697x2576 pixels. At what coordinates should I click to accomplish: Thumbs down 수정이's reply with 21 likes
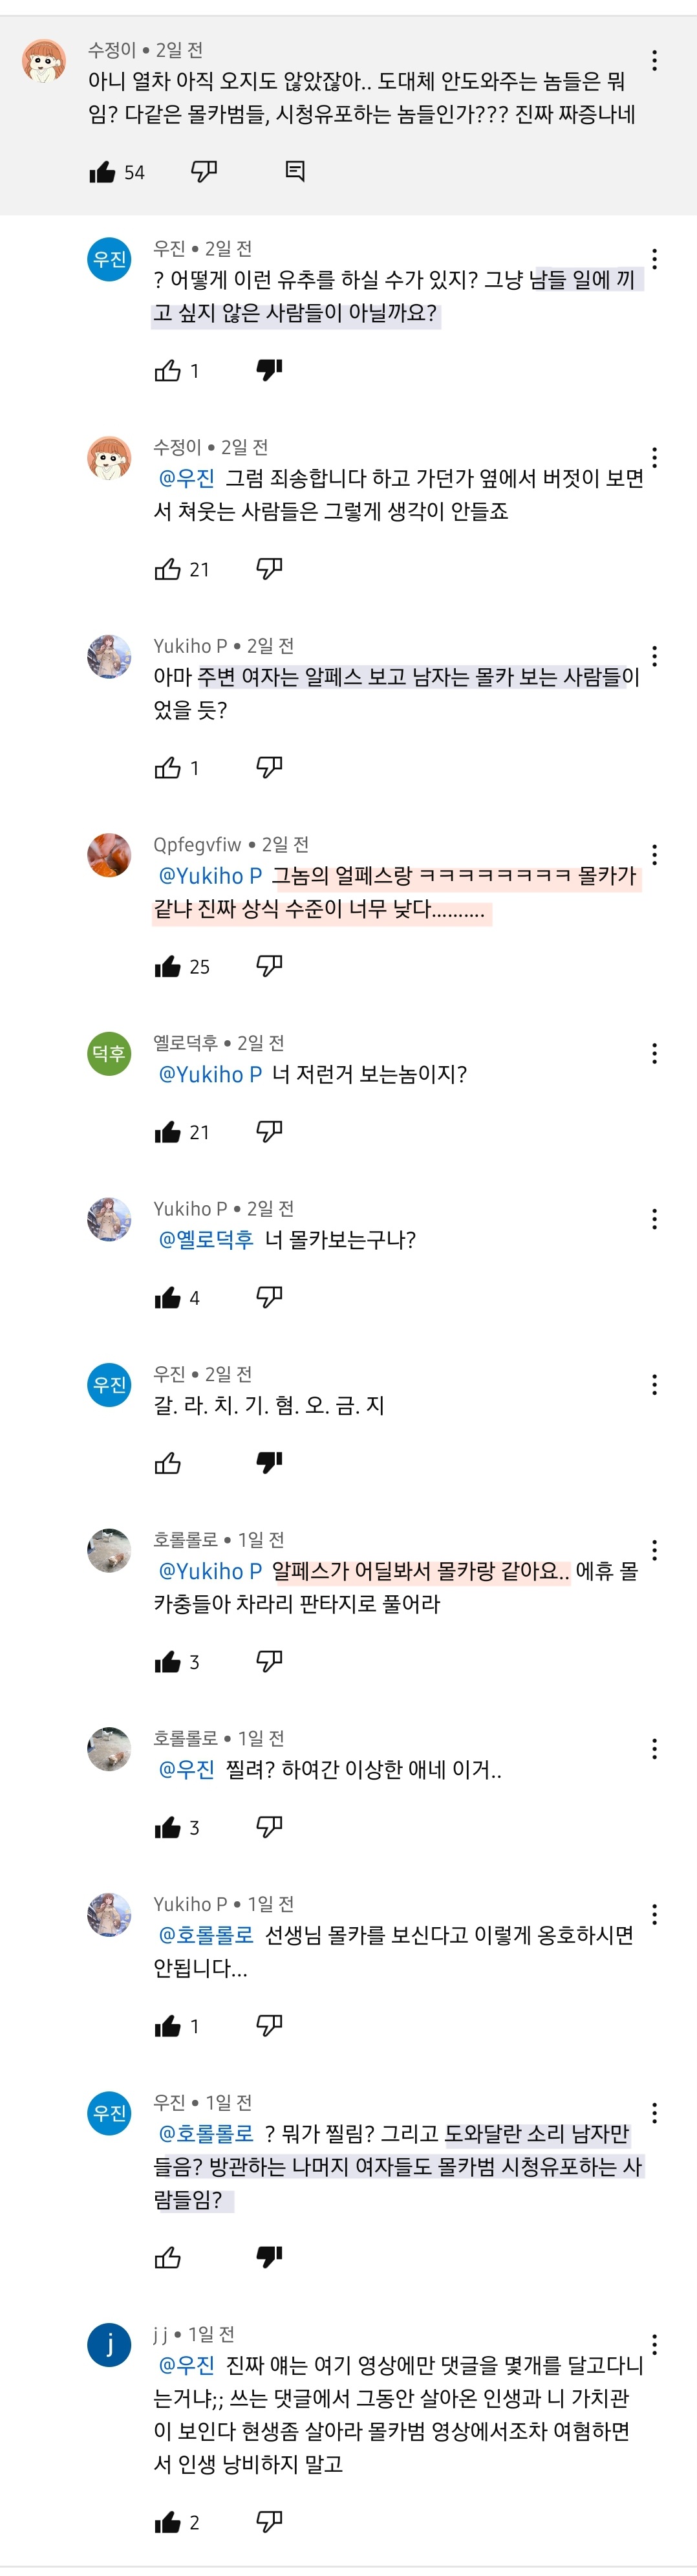click(x=269, y=569)
